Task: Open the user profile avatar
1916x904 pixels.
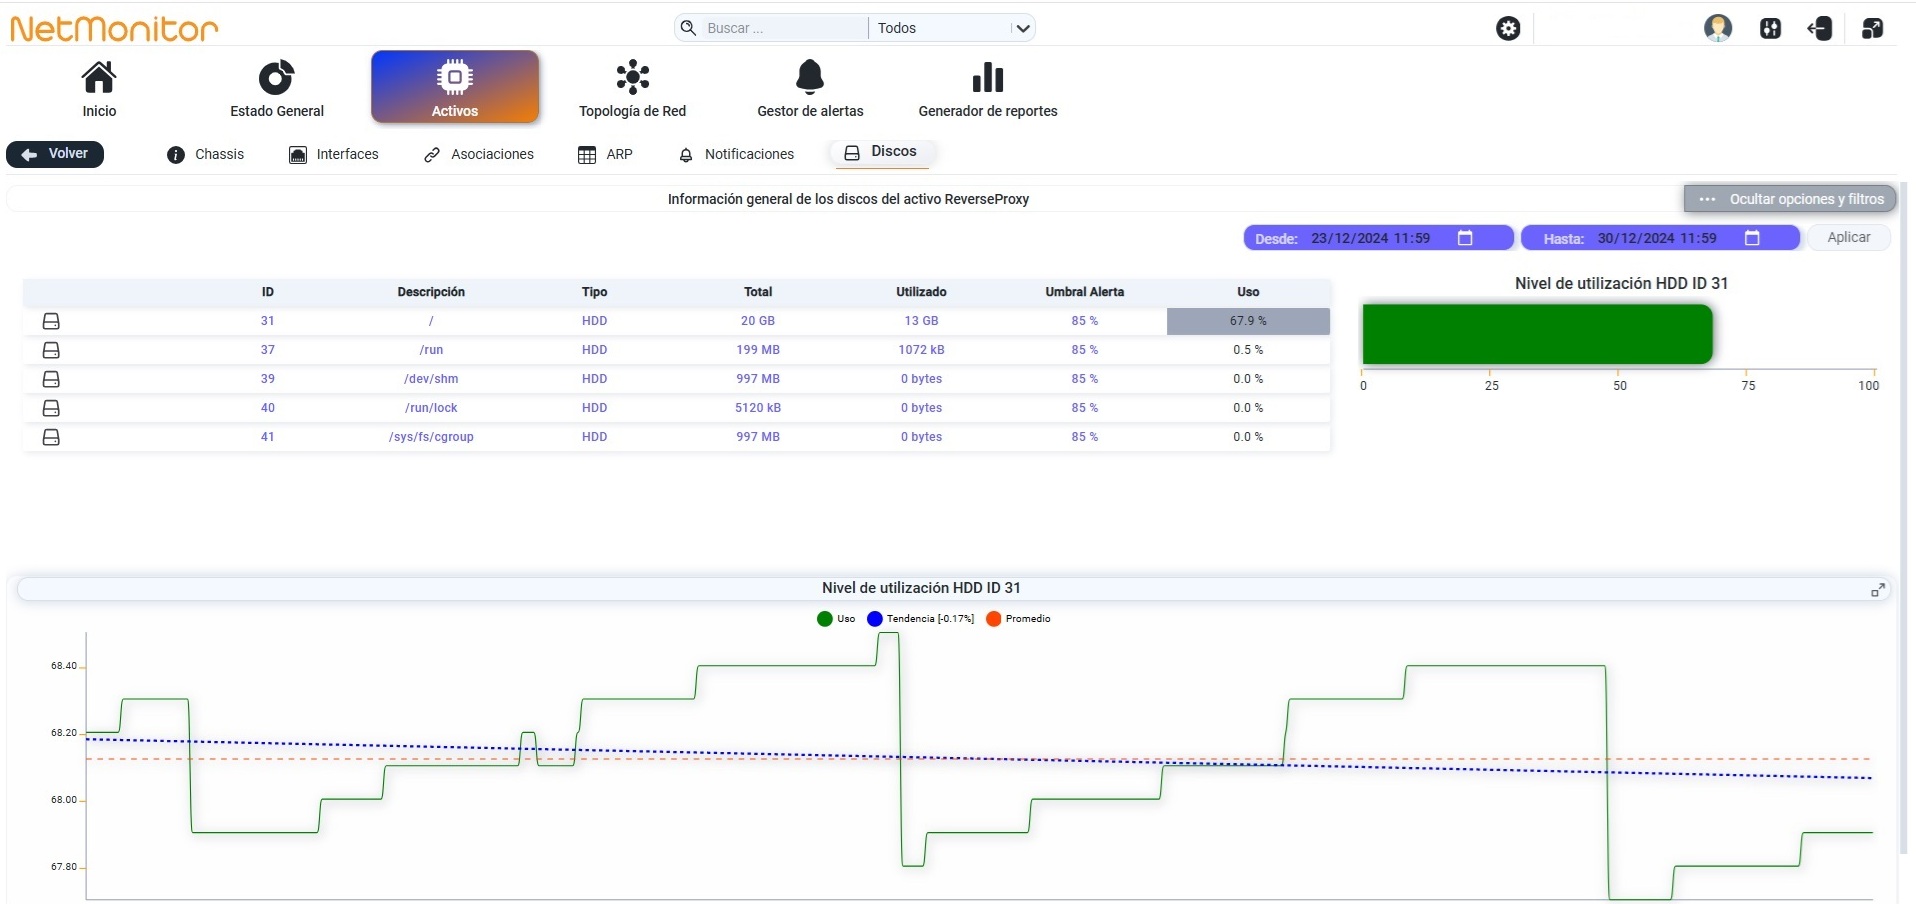Action: 1718,28
